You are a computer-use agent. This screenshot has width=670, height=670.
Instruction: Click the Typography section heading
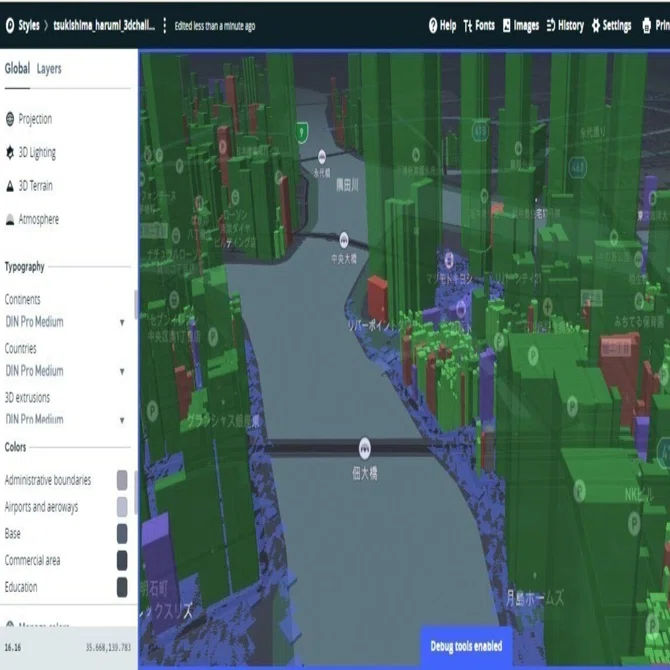pyautogui.click(x=24, y=267)
